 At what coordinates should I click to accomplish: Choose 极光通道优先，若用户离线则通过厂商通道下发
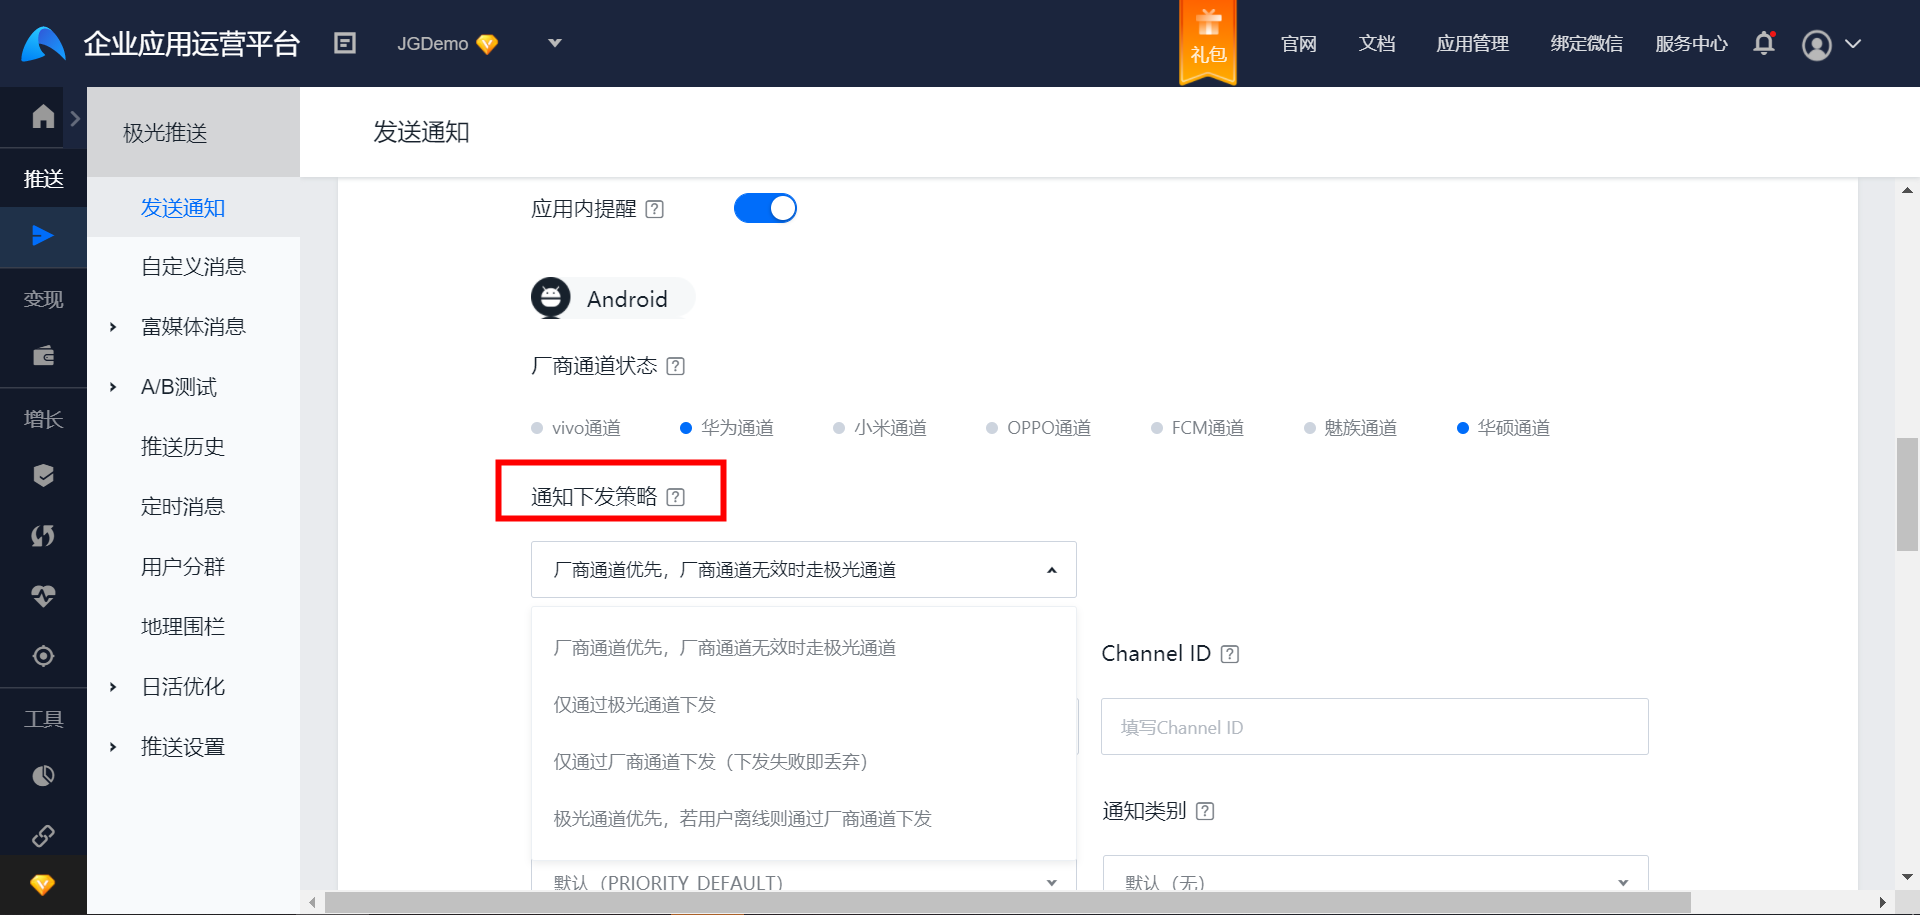click(804, 819)
